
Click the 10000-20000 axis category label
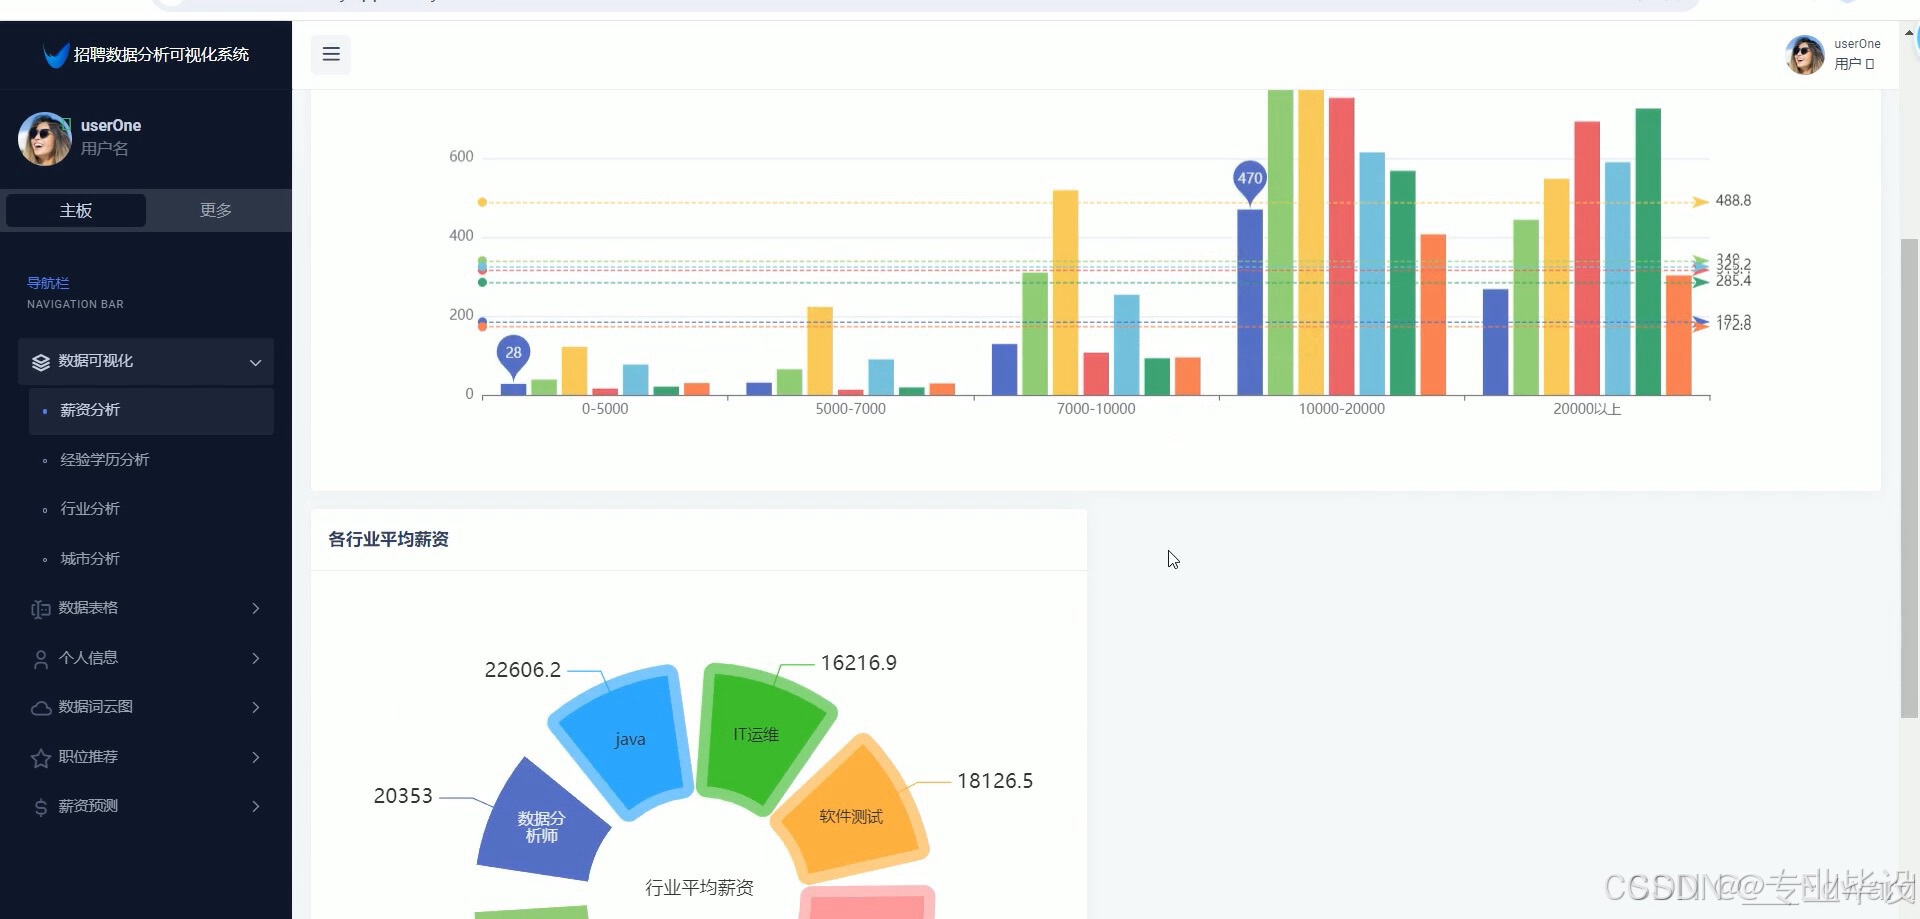point(1342,409)
